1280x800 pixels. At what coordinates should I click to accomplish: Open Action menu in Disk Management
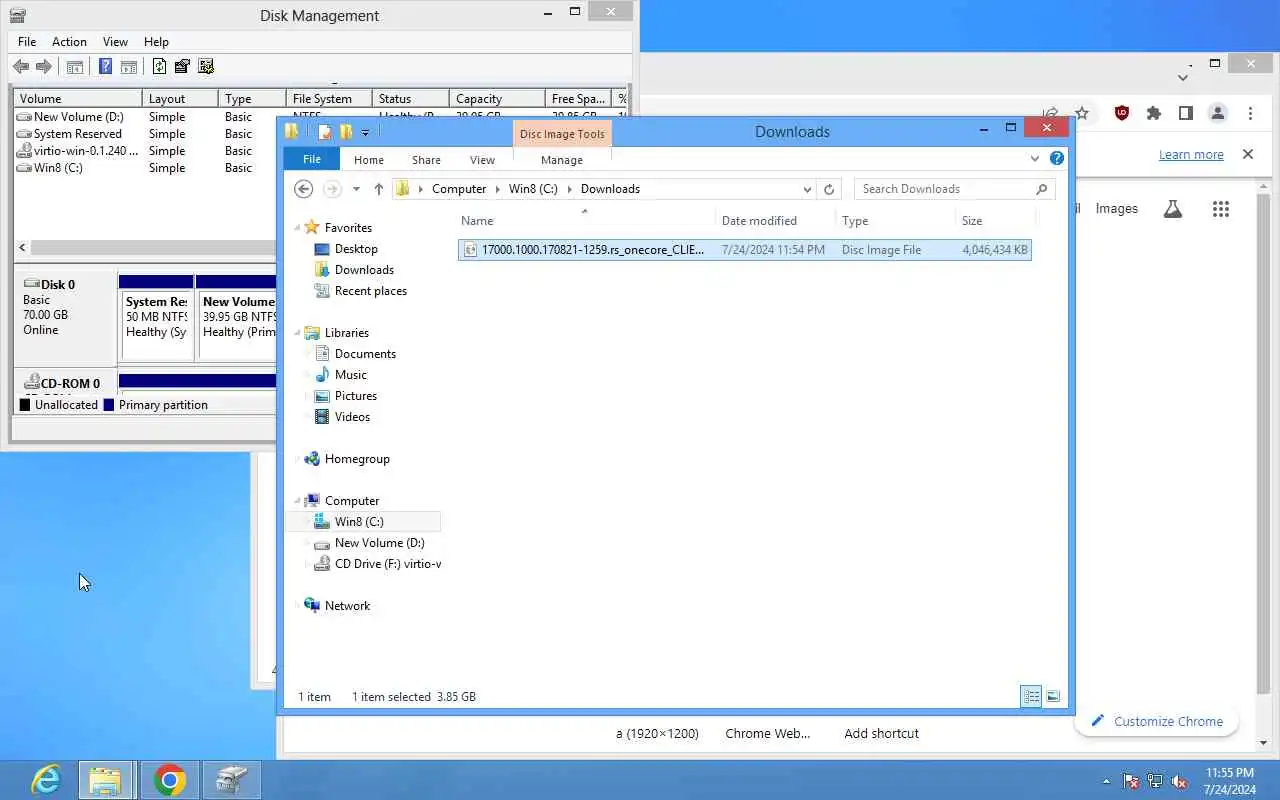pos(69,42)
